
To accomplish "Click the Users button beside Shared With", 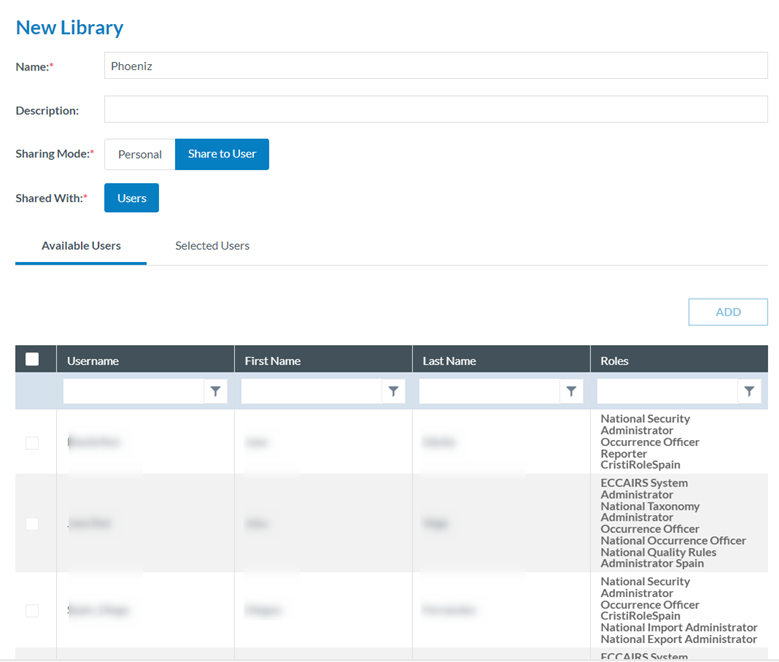I will pos(131,198).
